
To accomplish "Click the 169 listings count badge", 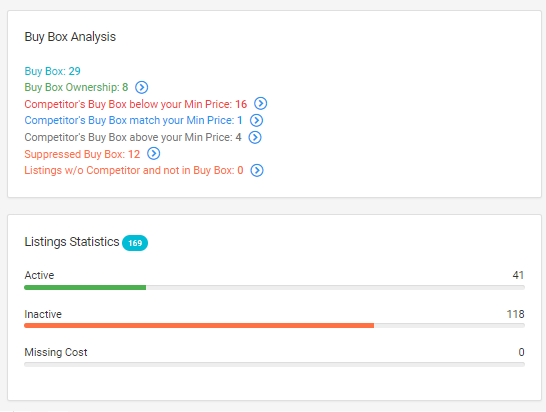I will tap(135, 243).
